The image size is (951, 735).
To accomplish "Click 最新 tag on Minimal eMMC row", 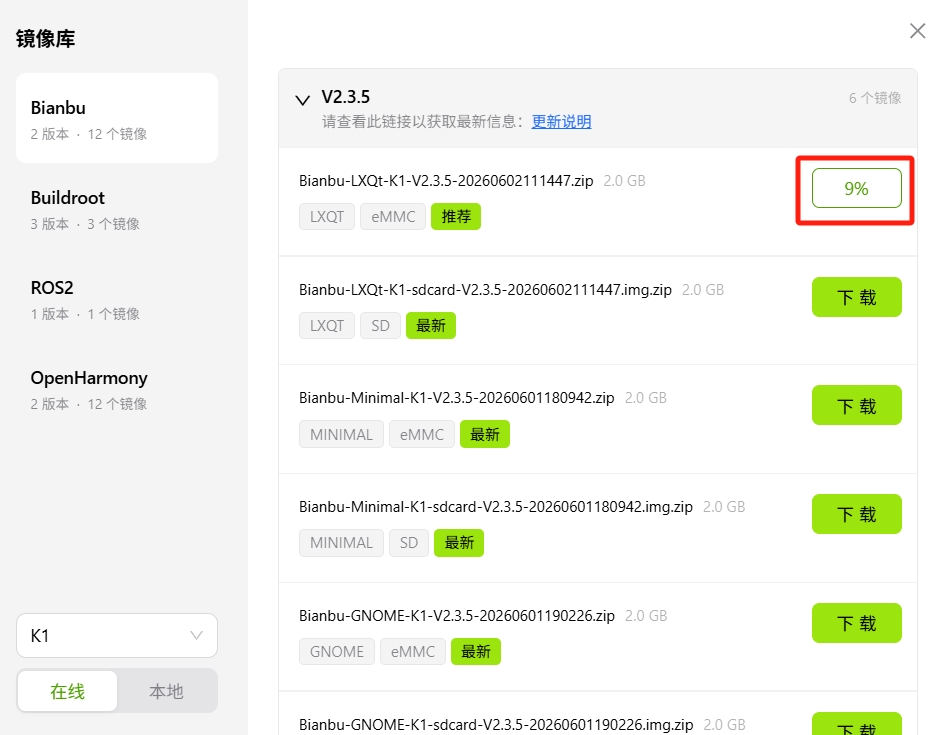I will tap(485, 434).
